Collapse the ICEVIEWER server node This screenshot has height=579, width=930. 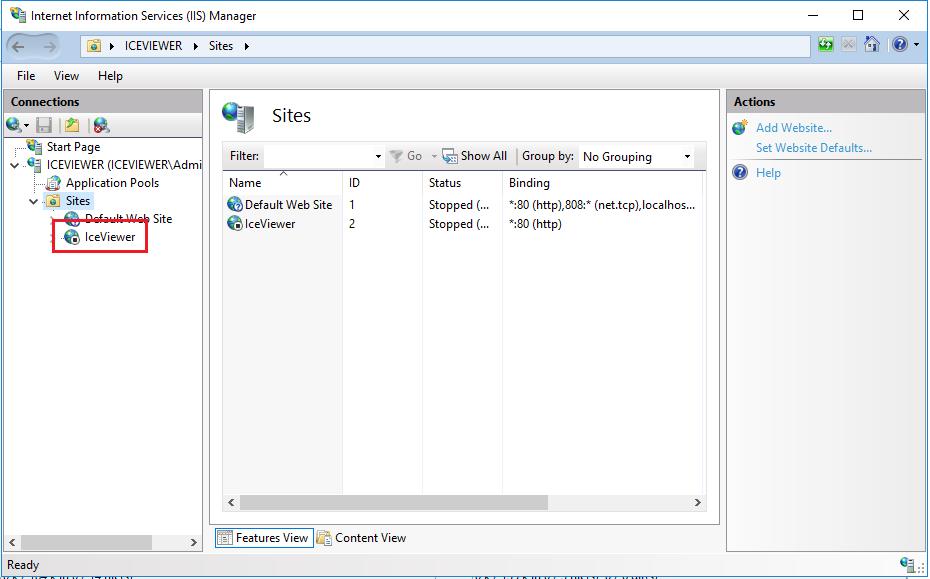[x=15, y=166]
